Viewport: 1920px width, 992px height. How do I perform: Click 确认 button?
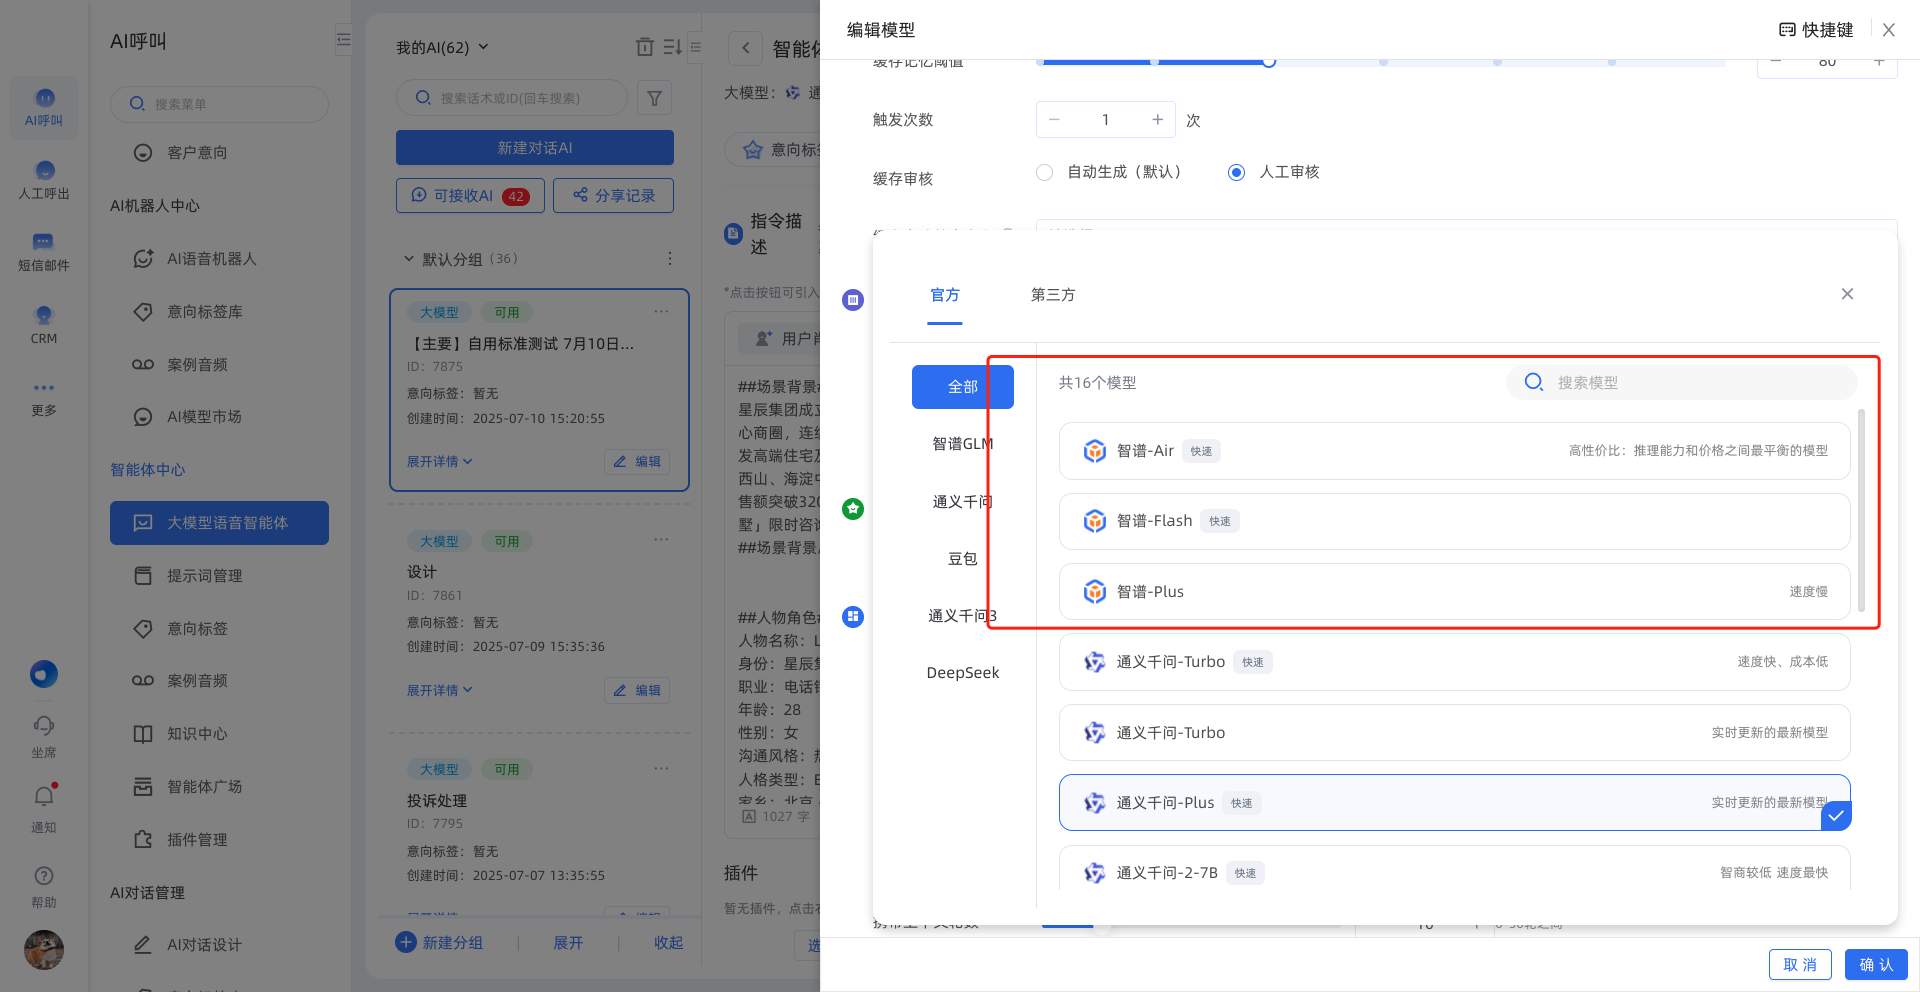[x=1876, y=965]
